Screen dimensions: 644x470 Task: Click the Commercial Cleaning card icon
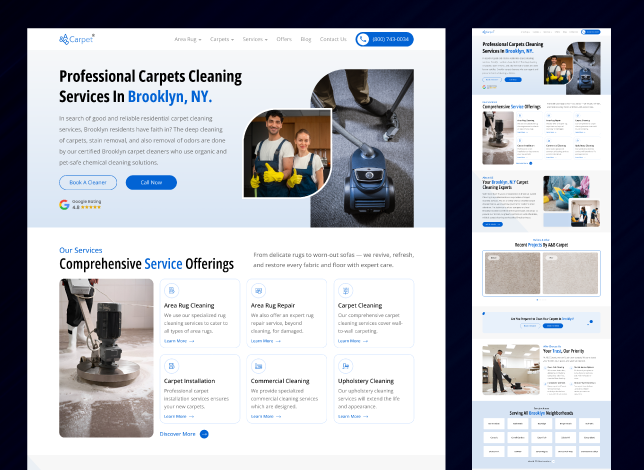coord(257,367)
